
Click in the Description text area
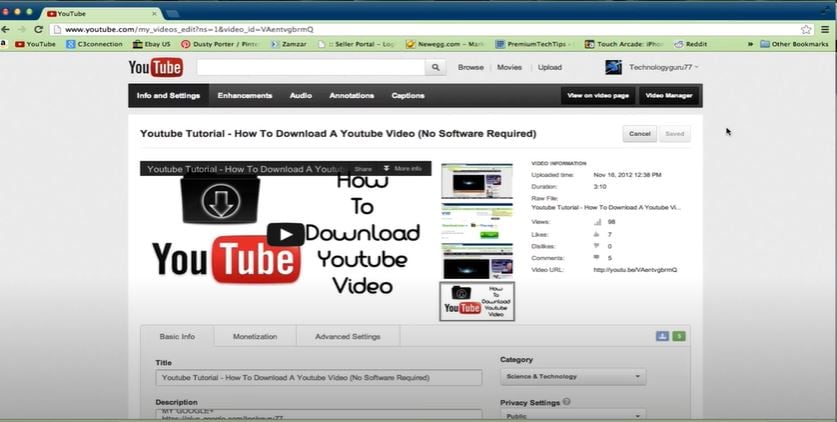[x=319, y=415]
